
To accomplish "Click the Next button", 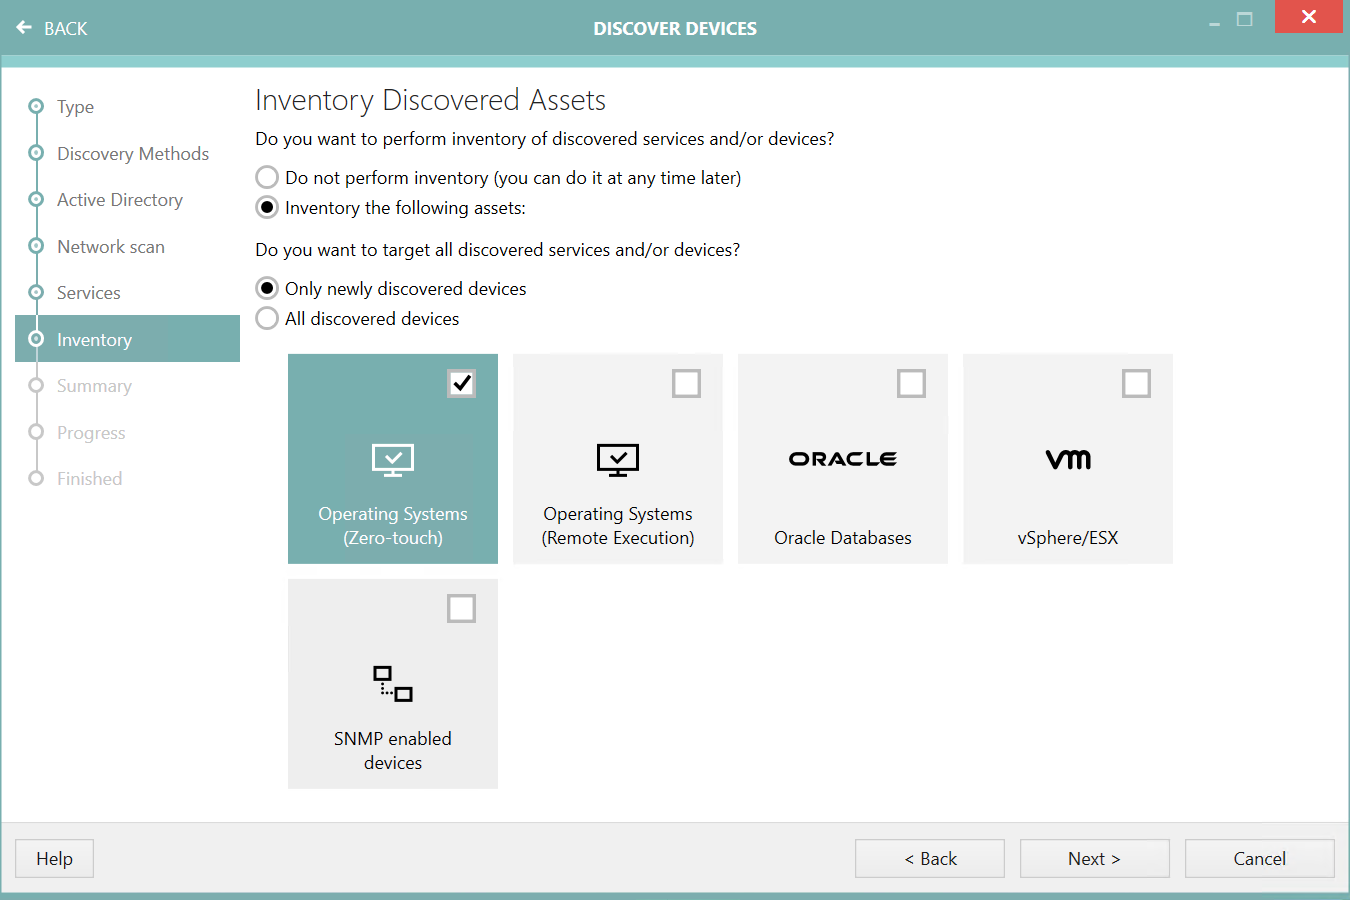I will [x=1094, y=858].
